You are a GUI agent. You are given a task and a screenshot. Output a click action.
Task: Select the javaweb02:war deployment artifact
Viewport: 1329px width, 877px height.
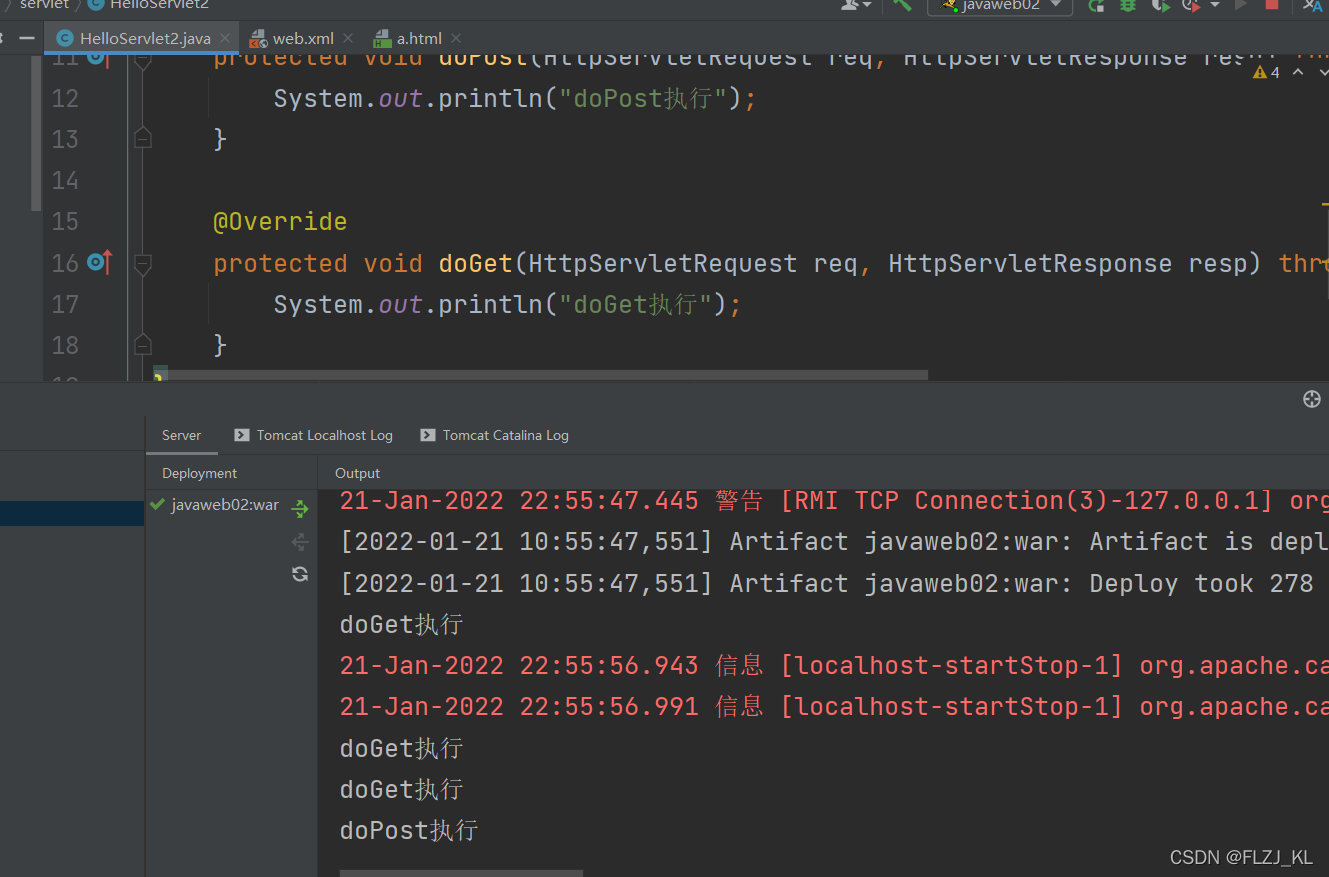pyautogui.click(x=225, y=504)
